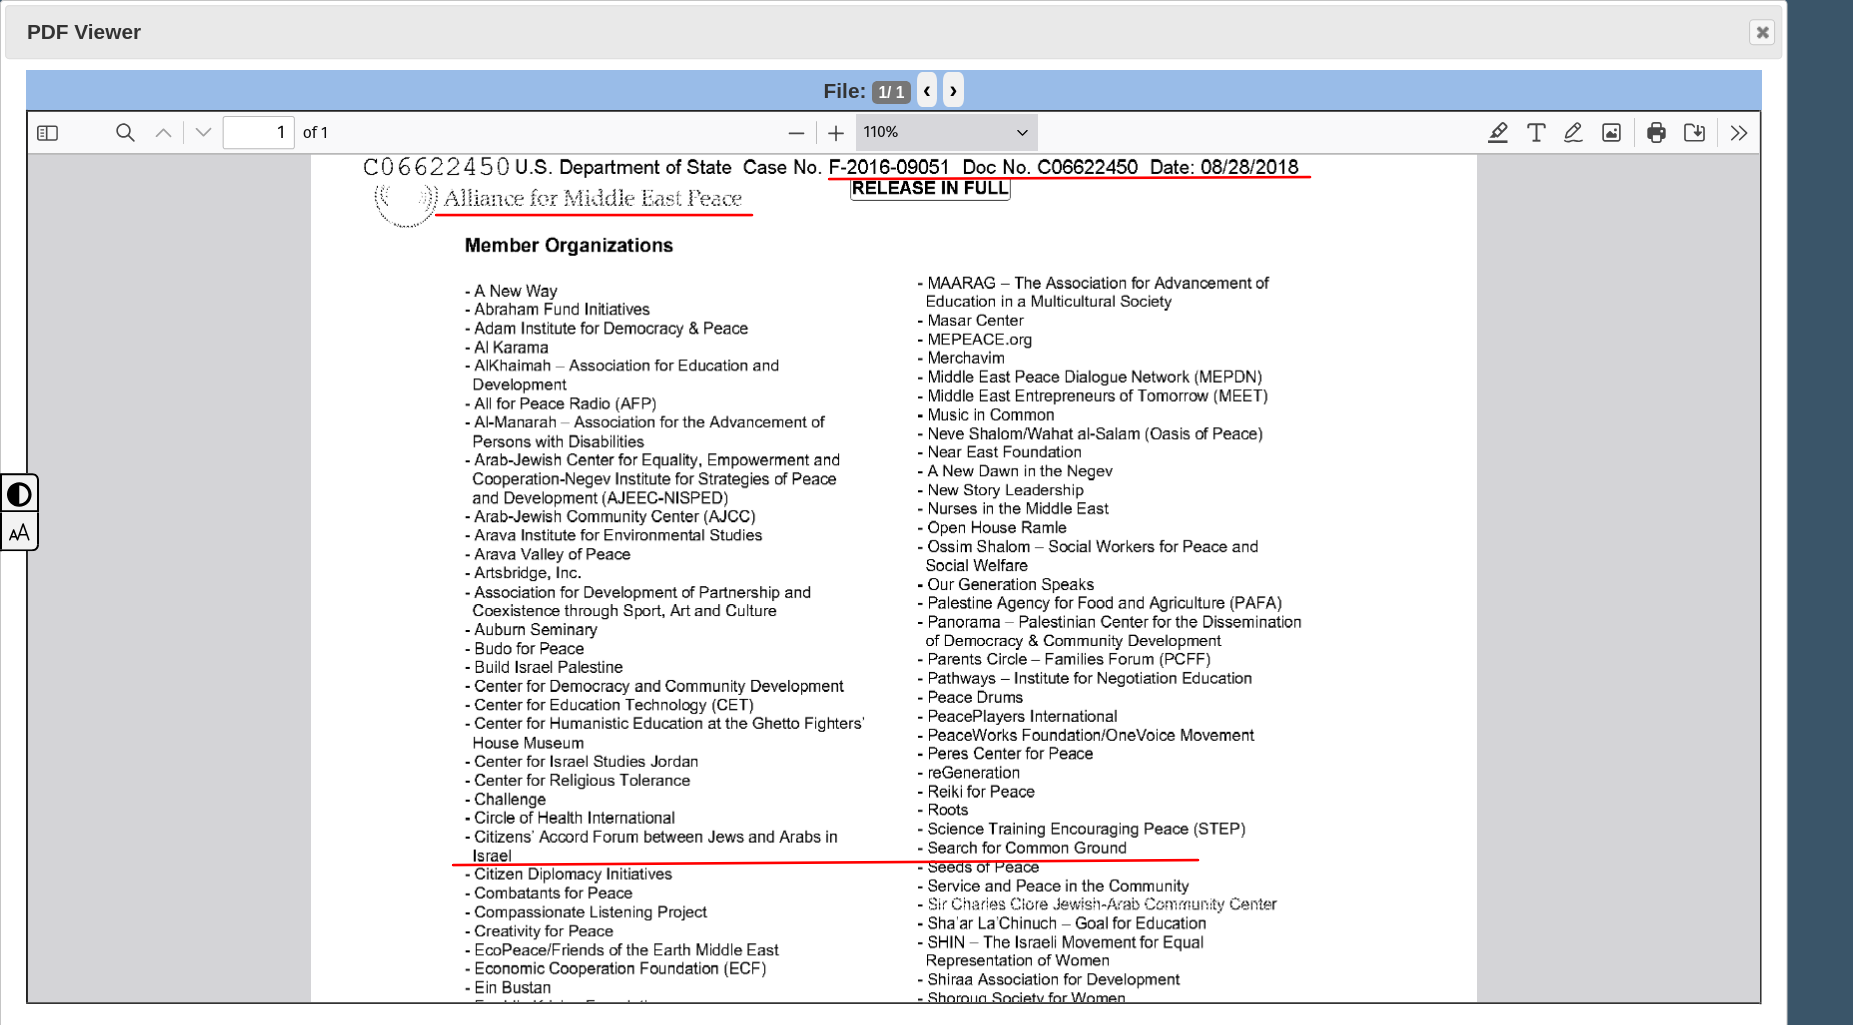Select the add image tool
Screen dimensions: 1853x1025
click(x=1611, y=133)
